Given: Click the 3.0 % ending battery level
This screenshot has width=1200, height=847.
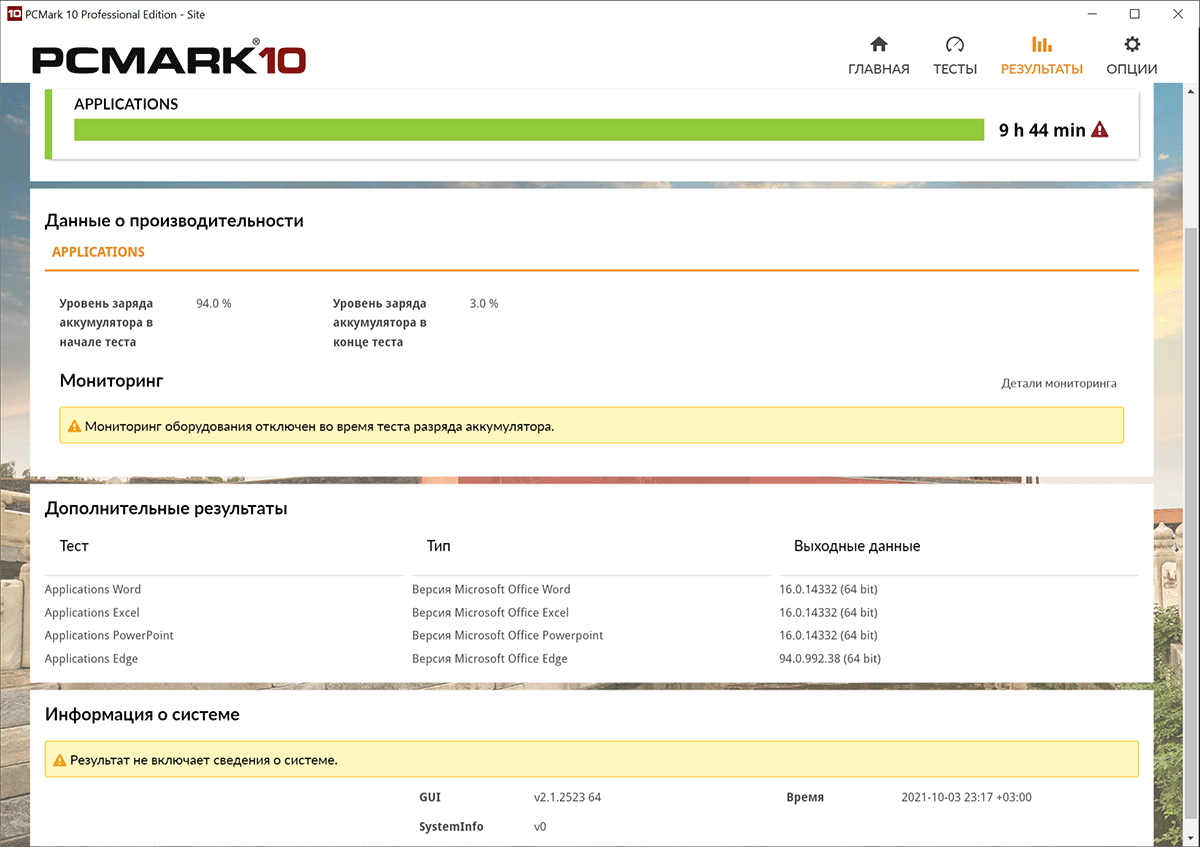Looking at the screenshot, I should (484, 303).
